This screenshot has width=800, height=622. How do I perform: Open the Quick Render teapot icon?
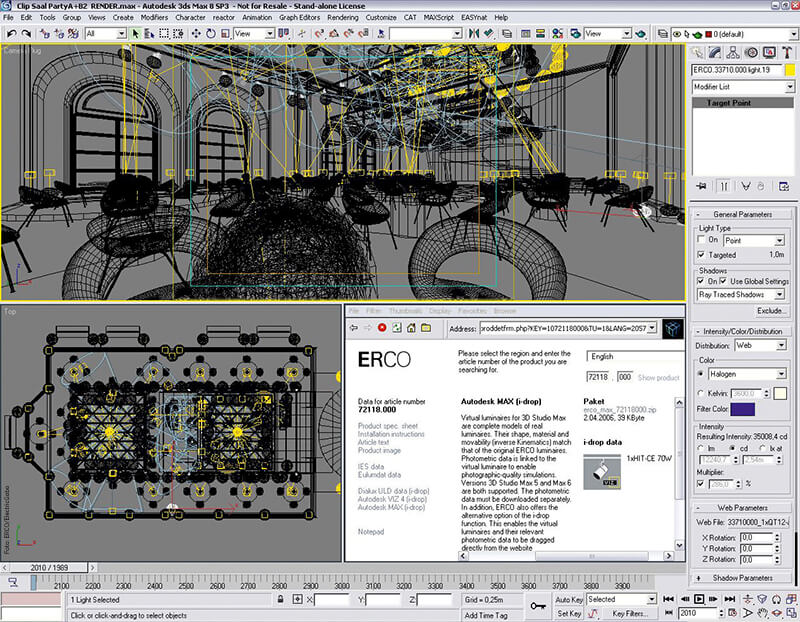[641, 34]
